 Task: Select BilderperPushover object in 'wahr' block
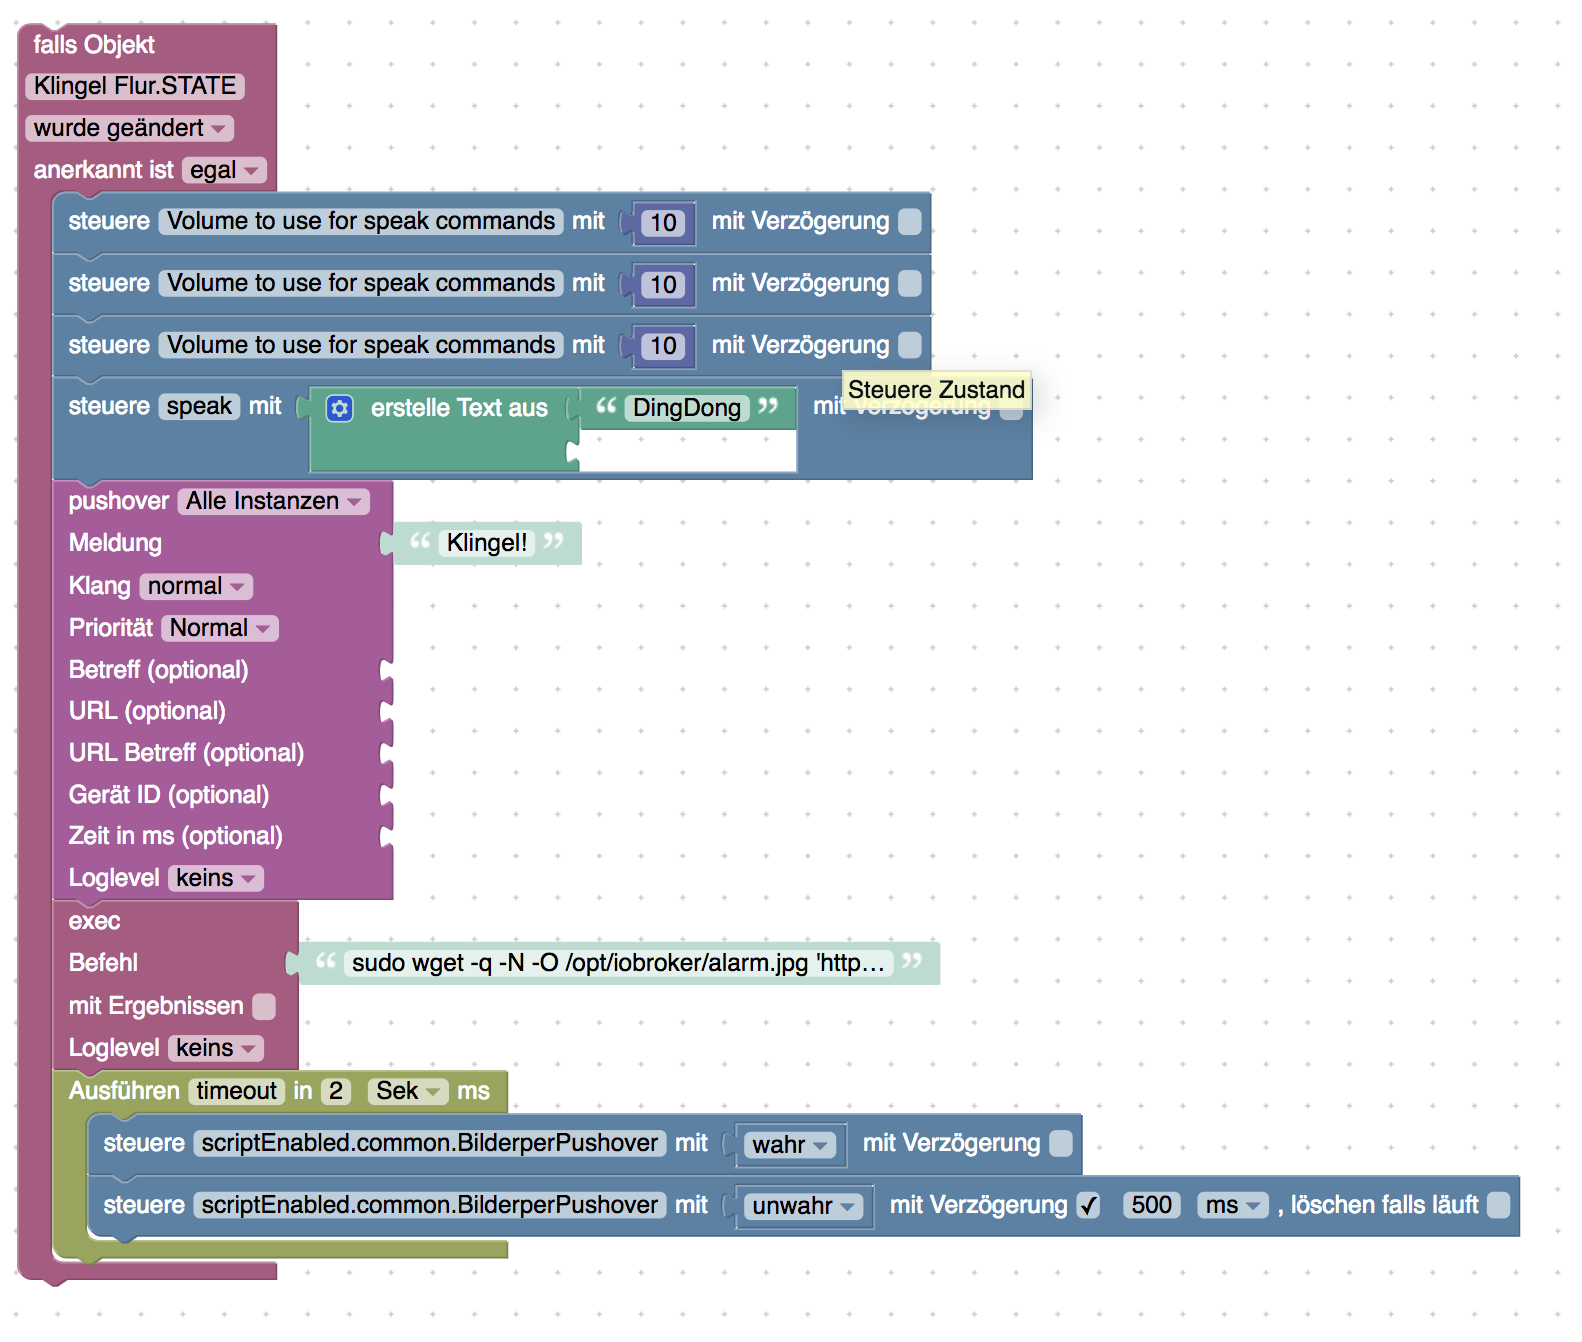430,1143
